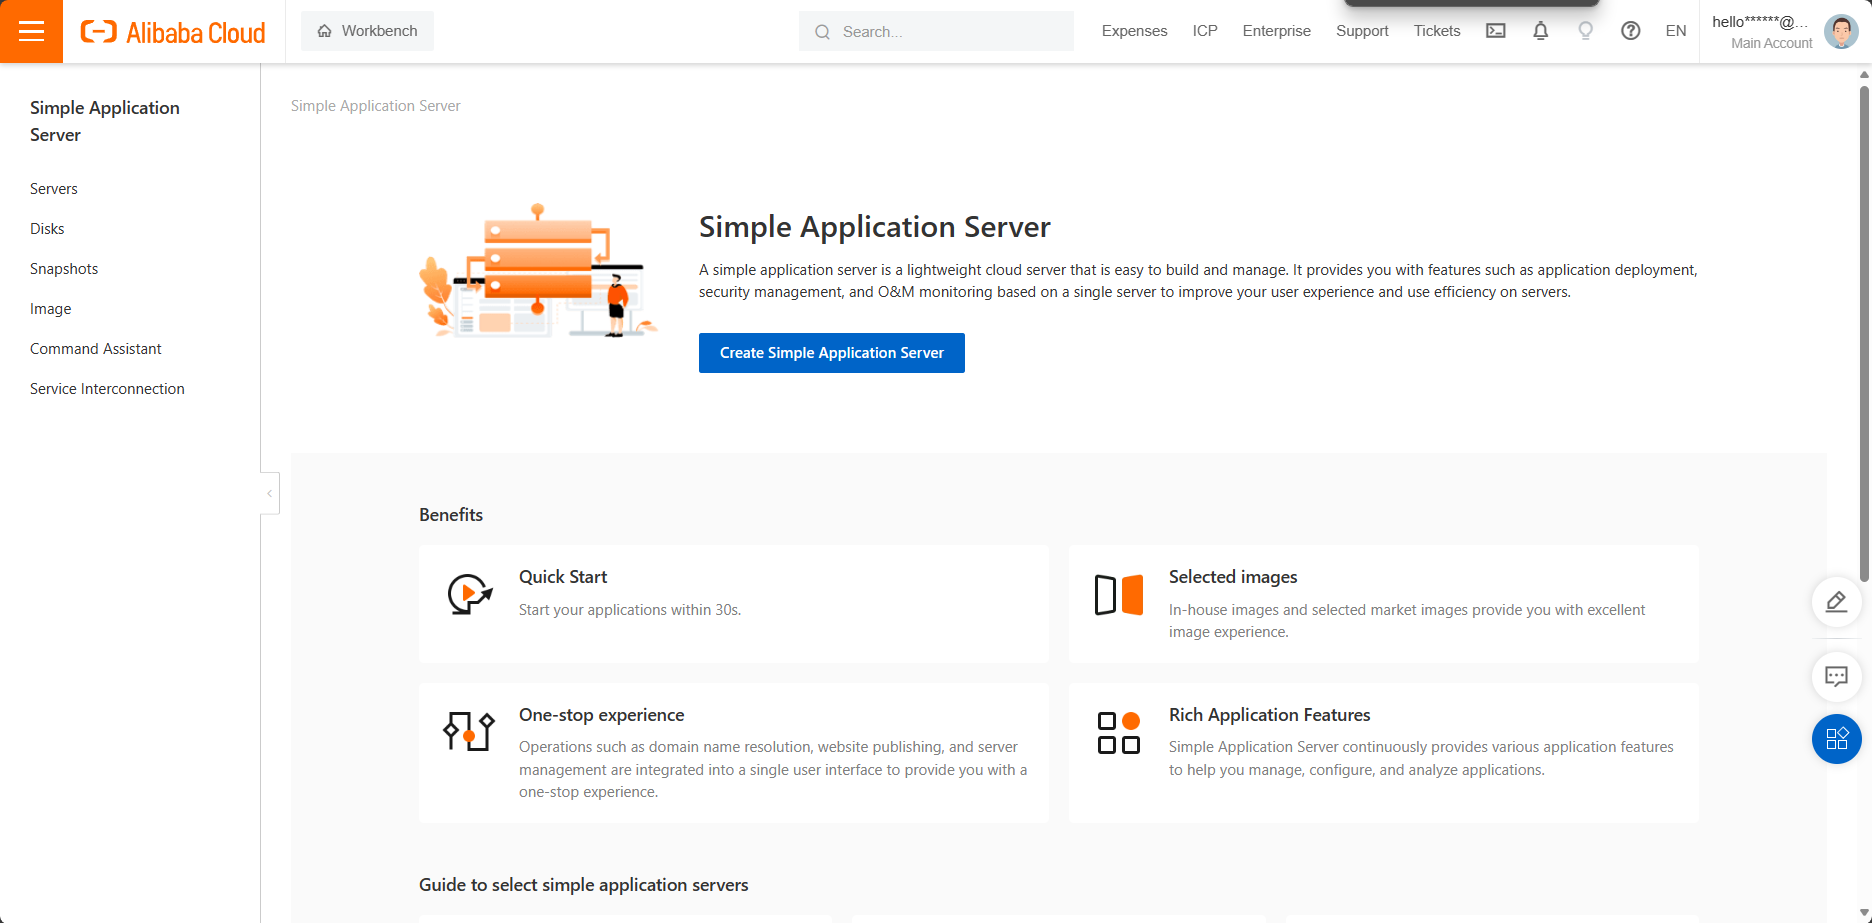Viewport: 1872px width, 923px height.
Task: Click the Rich Application Features icon
Action: pyautogui.click(x=1119, y=732)
